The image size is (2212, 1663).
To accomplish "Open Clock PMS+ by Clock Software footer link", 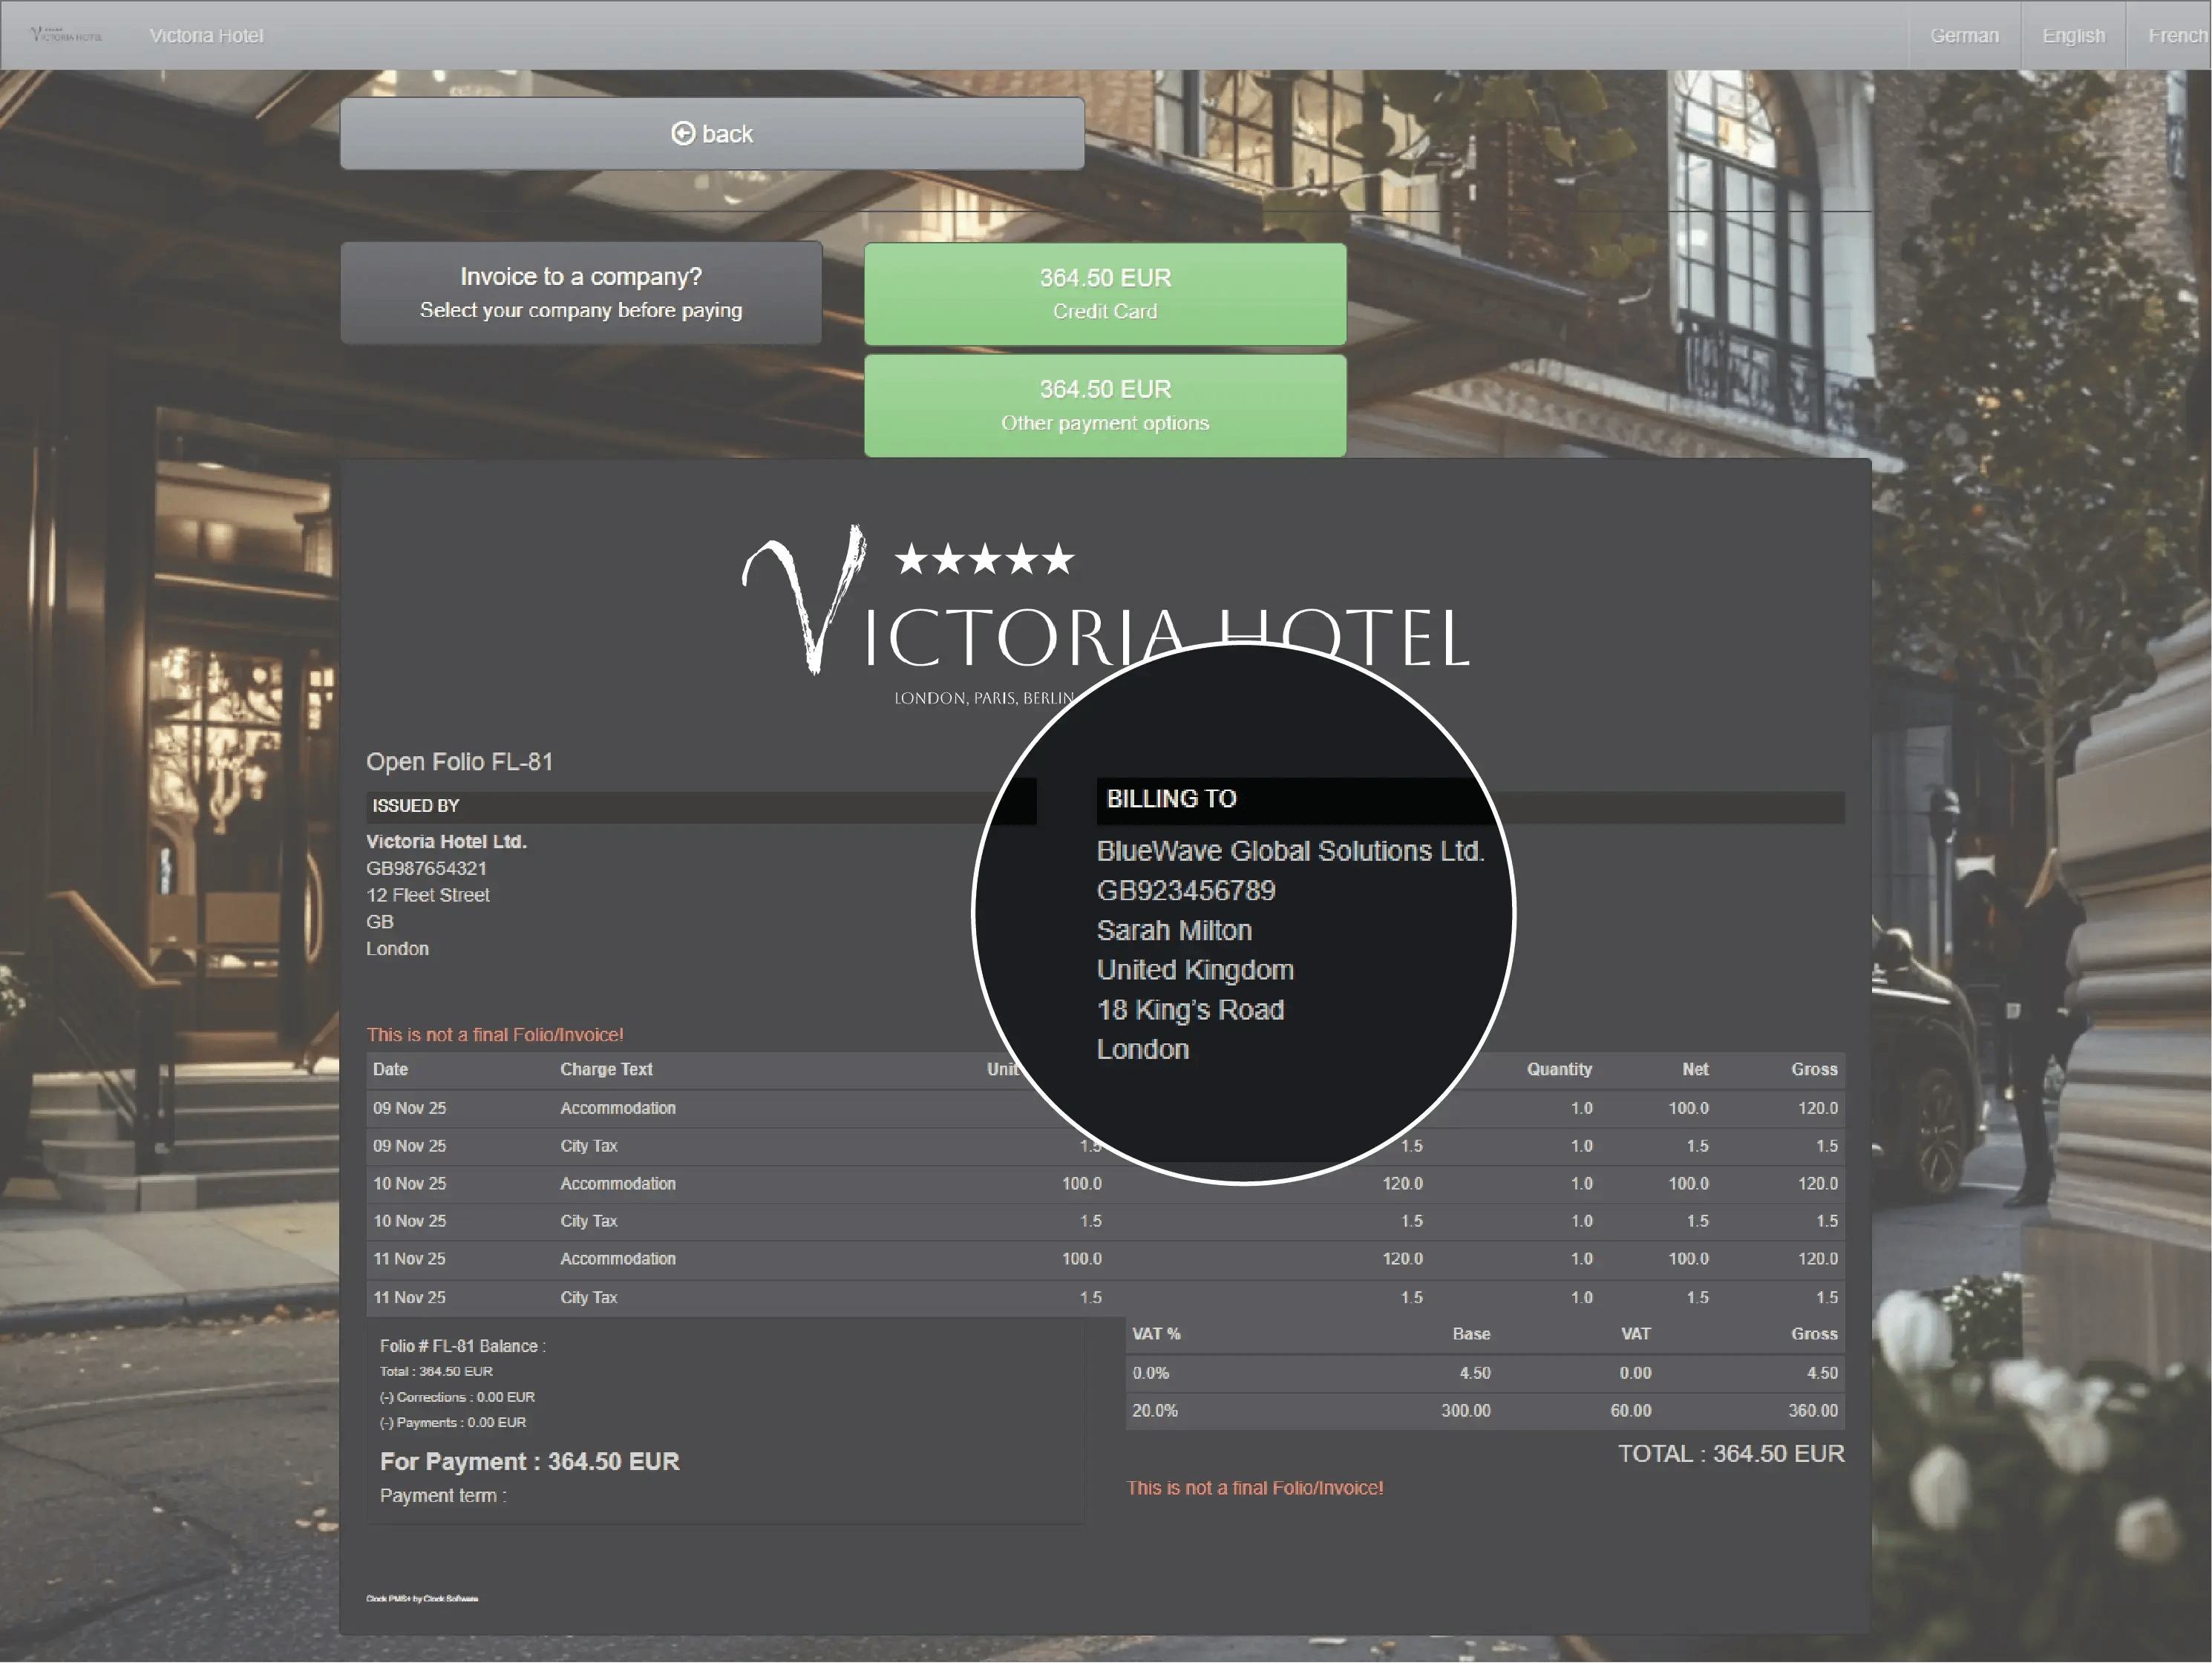I will (x=421, y=1598).
